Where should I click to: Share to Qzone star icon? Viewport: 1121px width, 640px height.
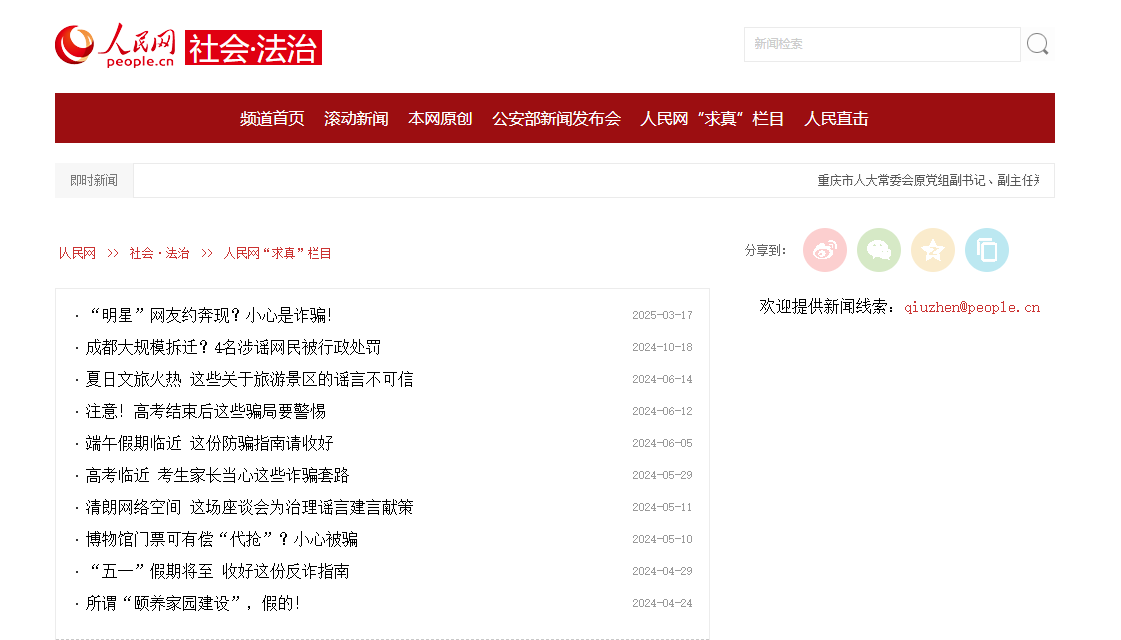[x=933, y=250]
